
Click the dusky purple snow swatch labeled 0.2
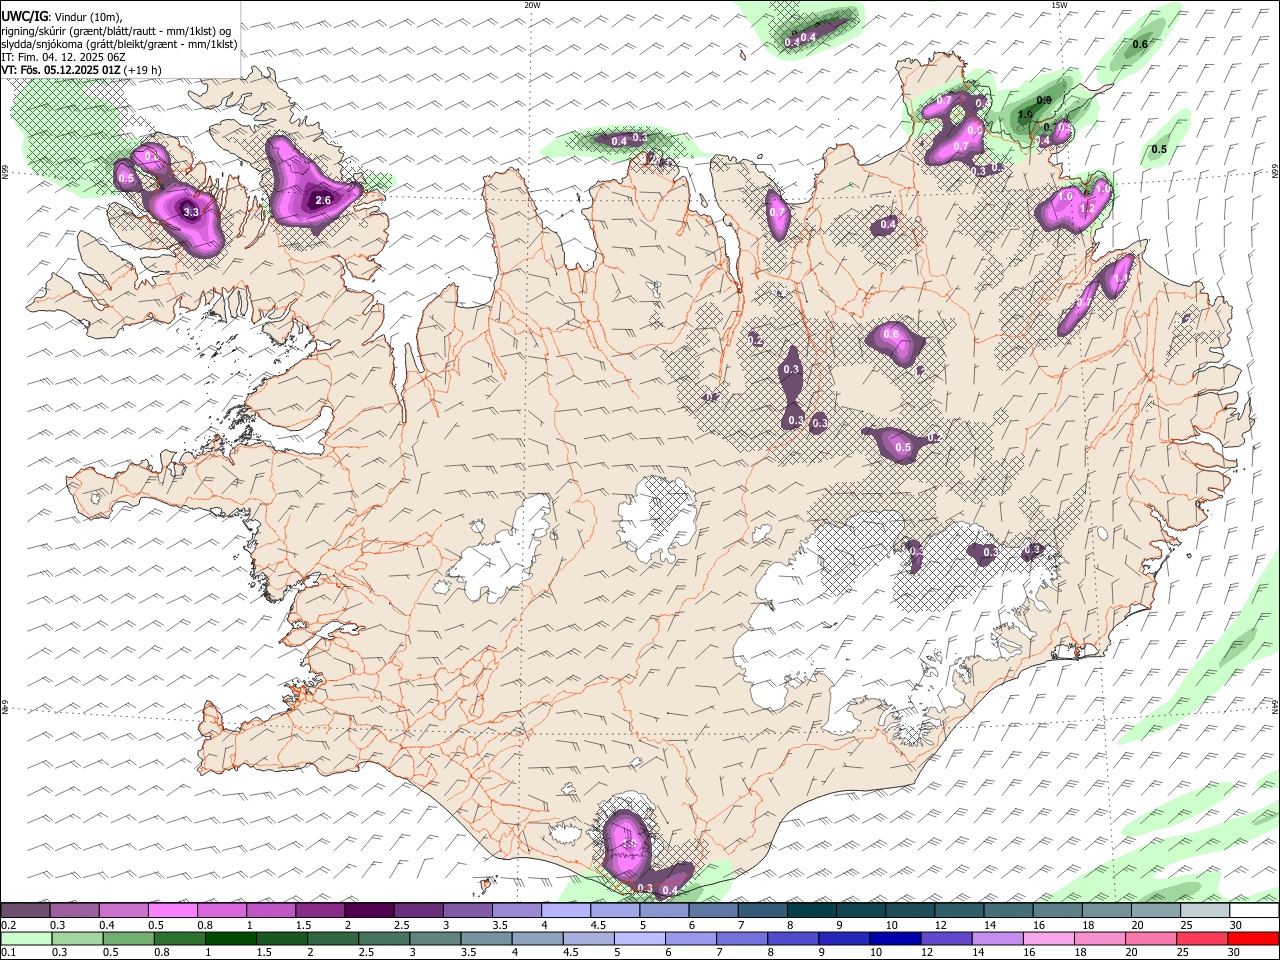(25, 910)
